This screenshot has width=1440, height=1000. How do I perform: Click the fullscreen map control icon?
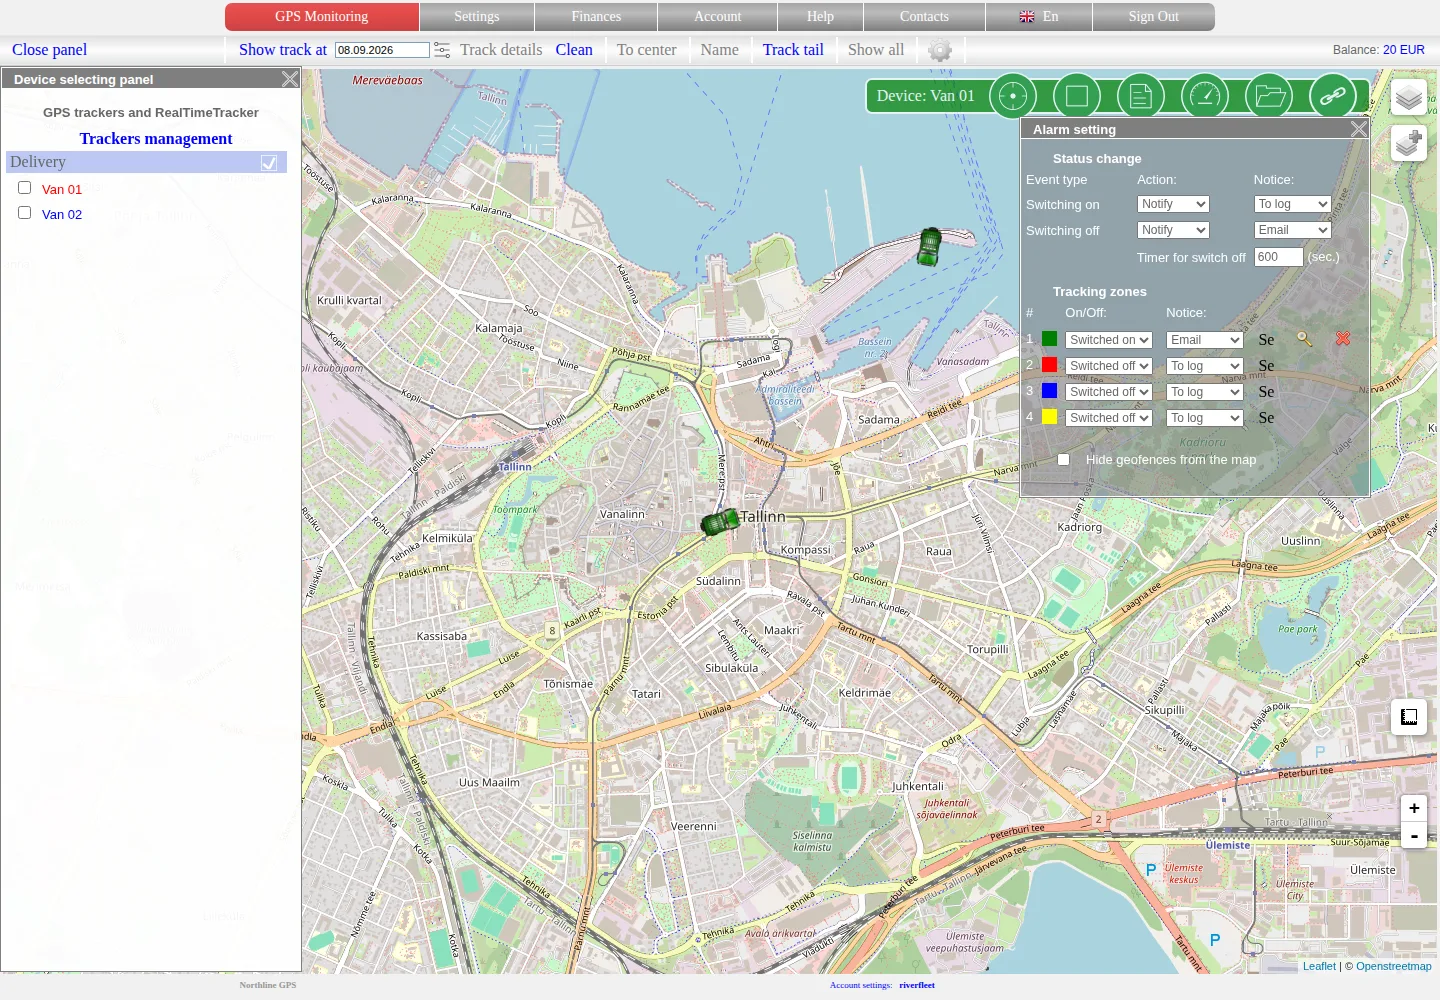1408,717
